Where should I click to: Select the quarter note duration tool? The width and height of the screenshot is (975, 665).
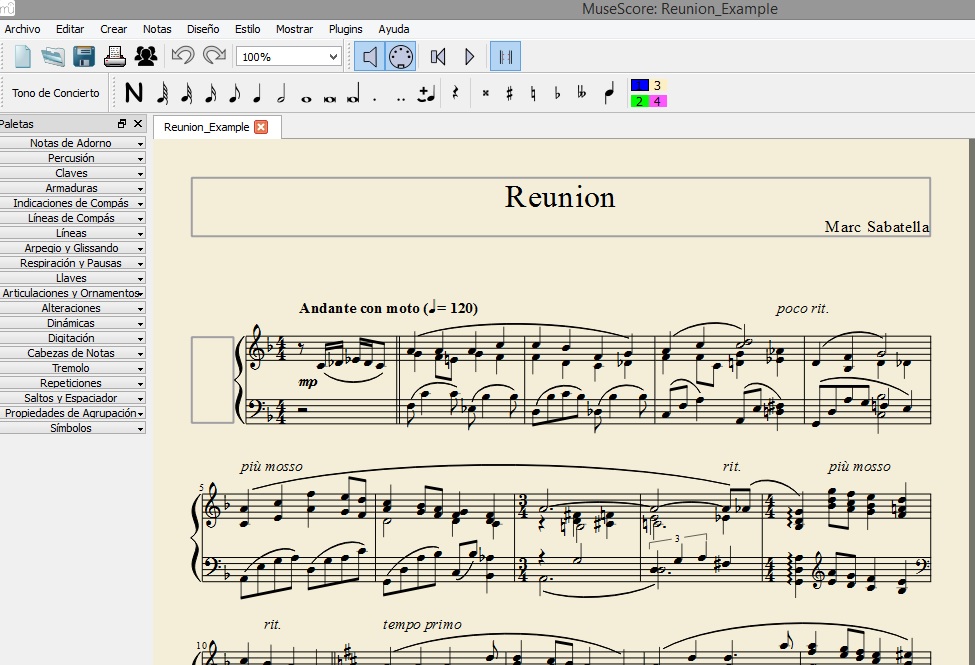(x=256, y=93)
